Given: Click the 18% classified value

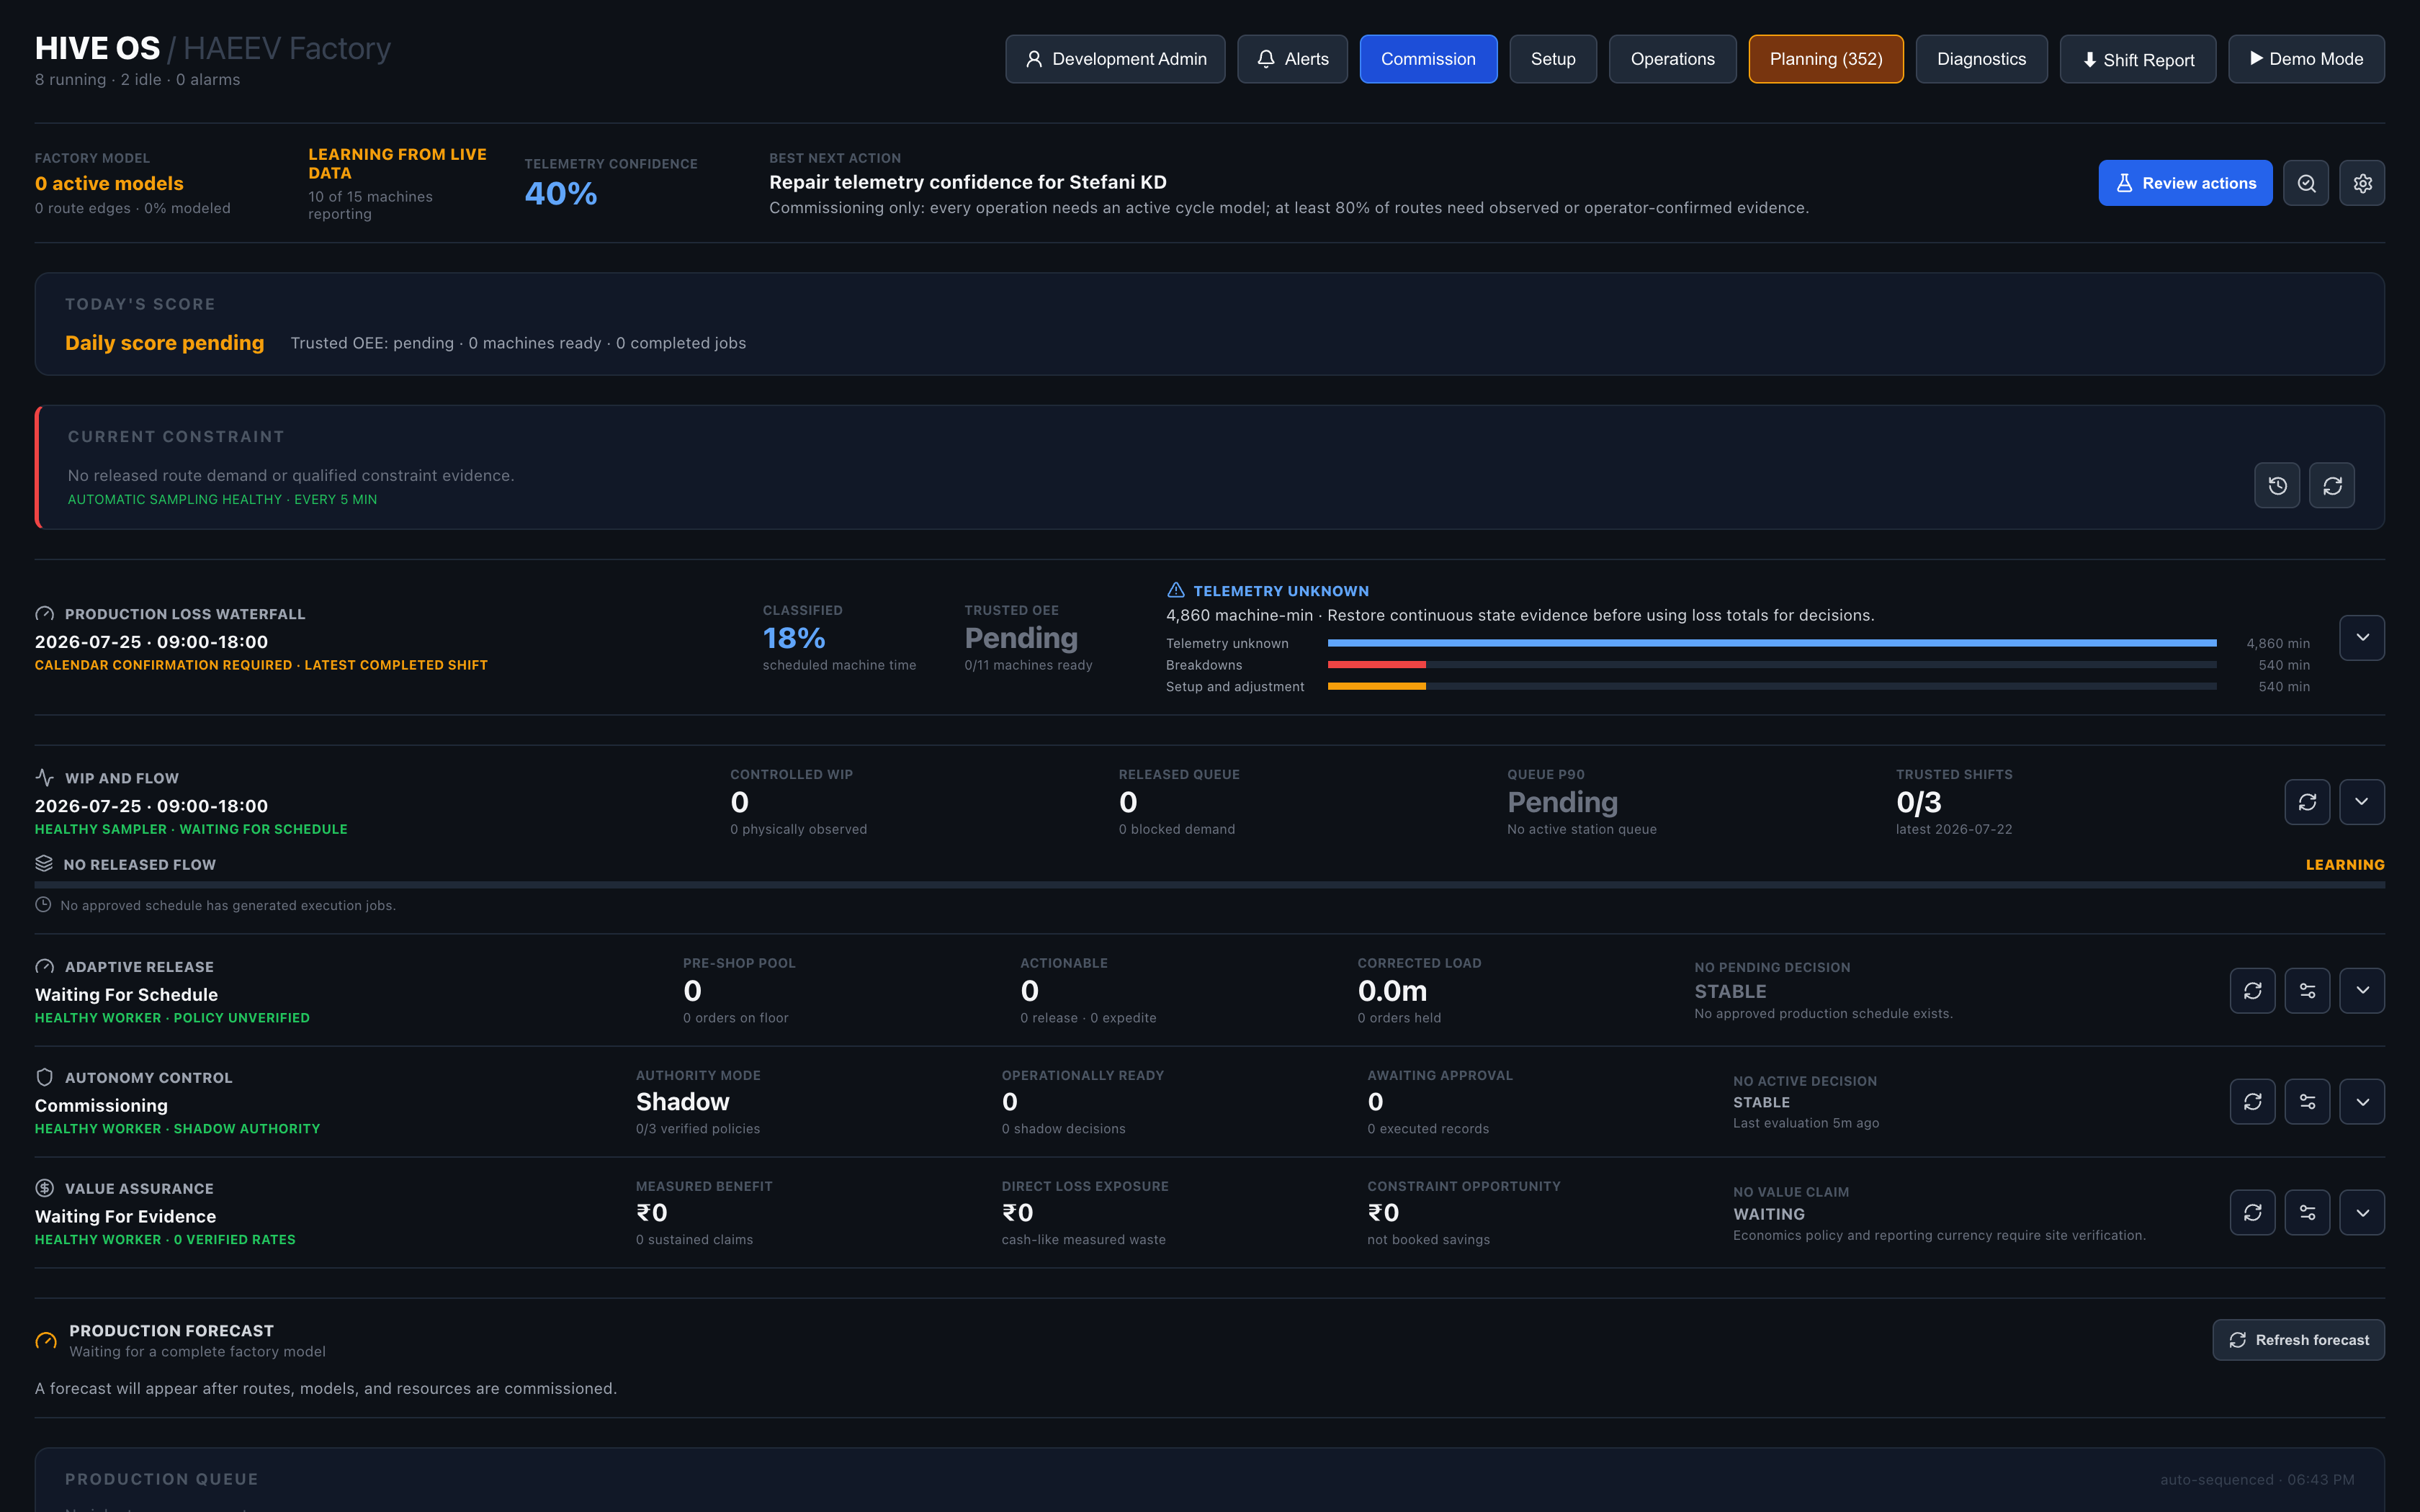Looking at the screenshot, I should click(x=794, y=638).
